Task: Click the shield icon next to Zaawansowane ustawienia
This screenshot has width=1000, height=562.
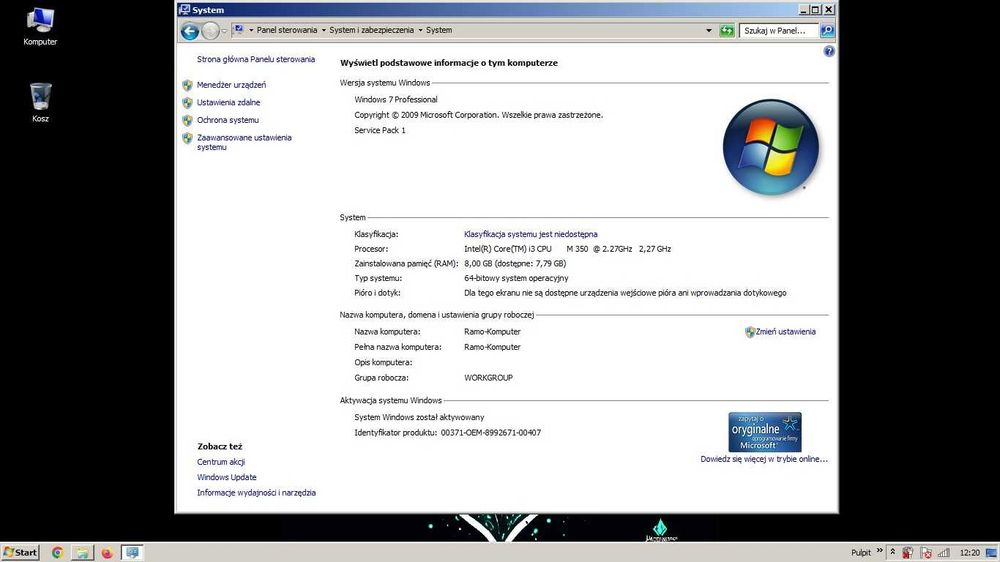Action: tap(188, 138)
